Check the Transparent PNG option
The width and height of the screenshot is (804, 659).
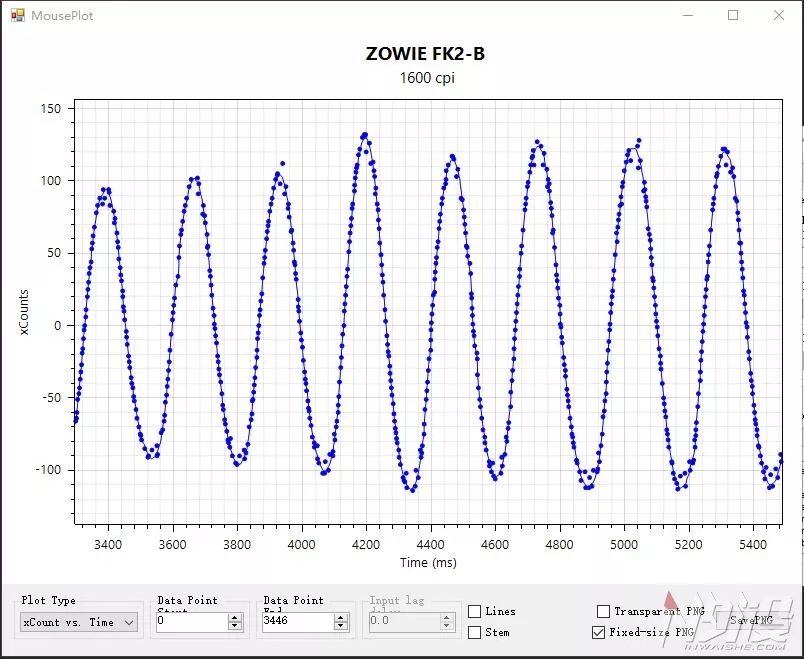[x=604, y=611]
